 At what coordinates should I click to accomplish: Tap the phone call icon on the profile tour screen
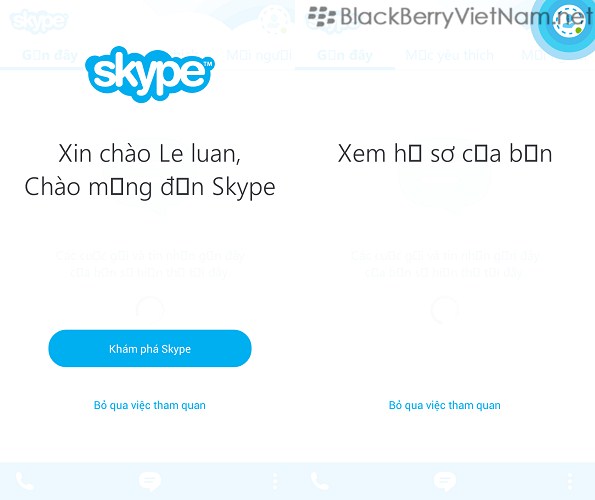[320, 481]
